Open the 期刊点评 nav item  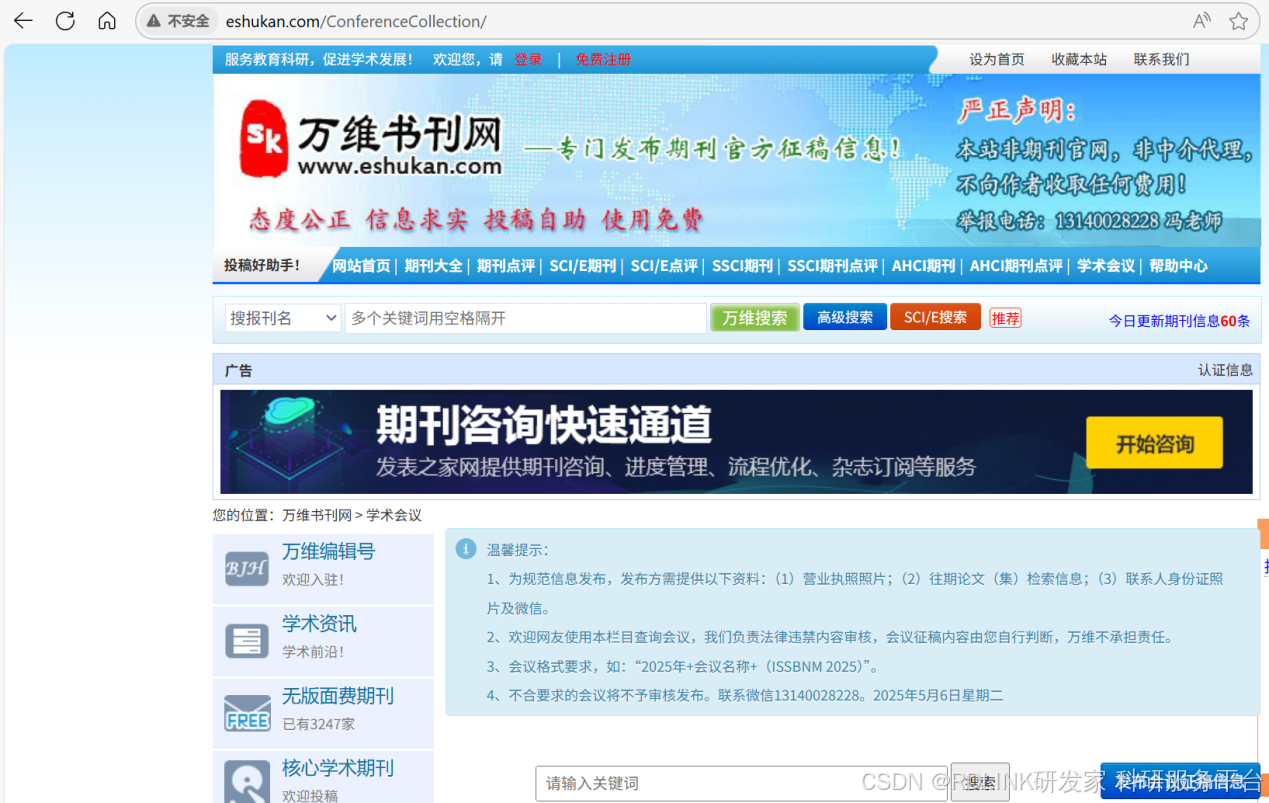(505, 266)
